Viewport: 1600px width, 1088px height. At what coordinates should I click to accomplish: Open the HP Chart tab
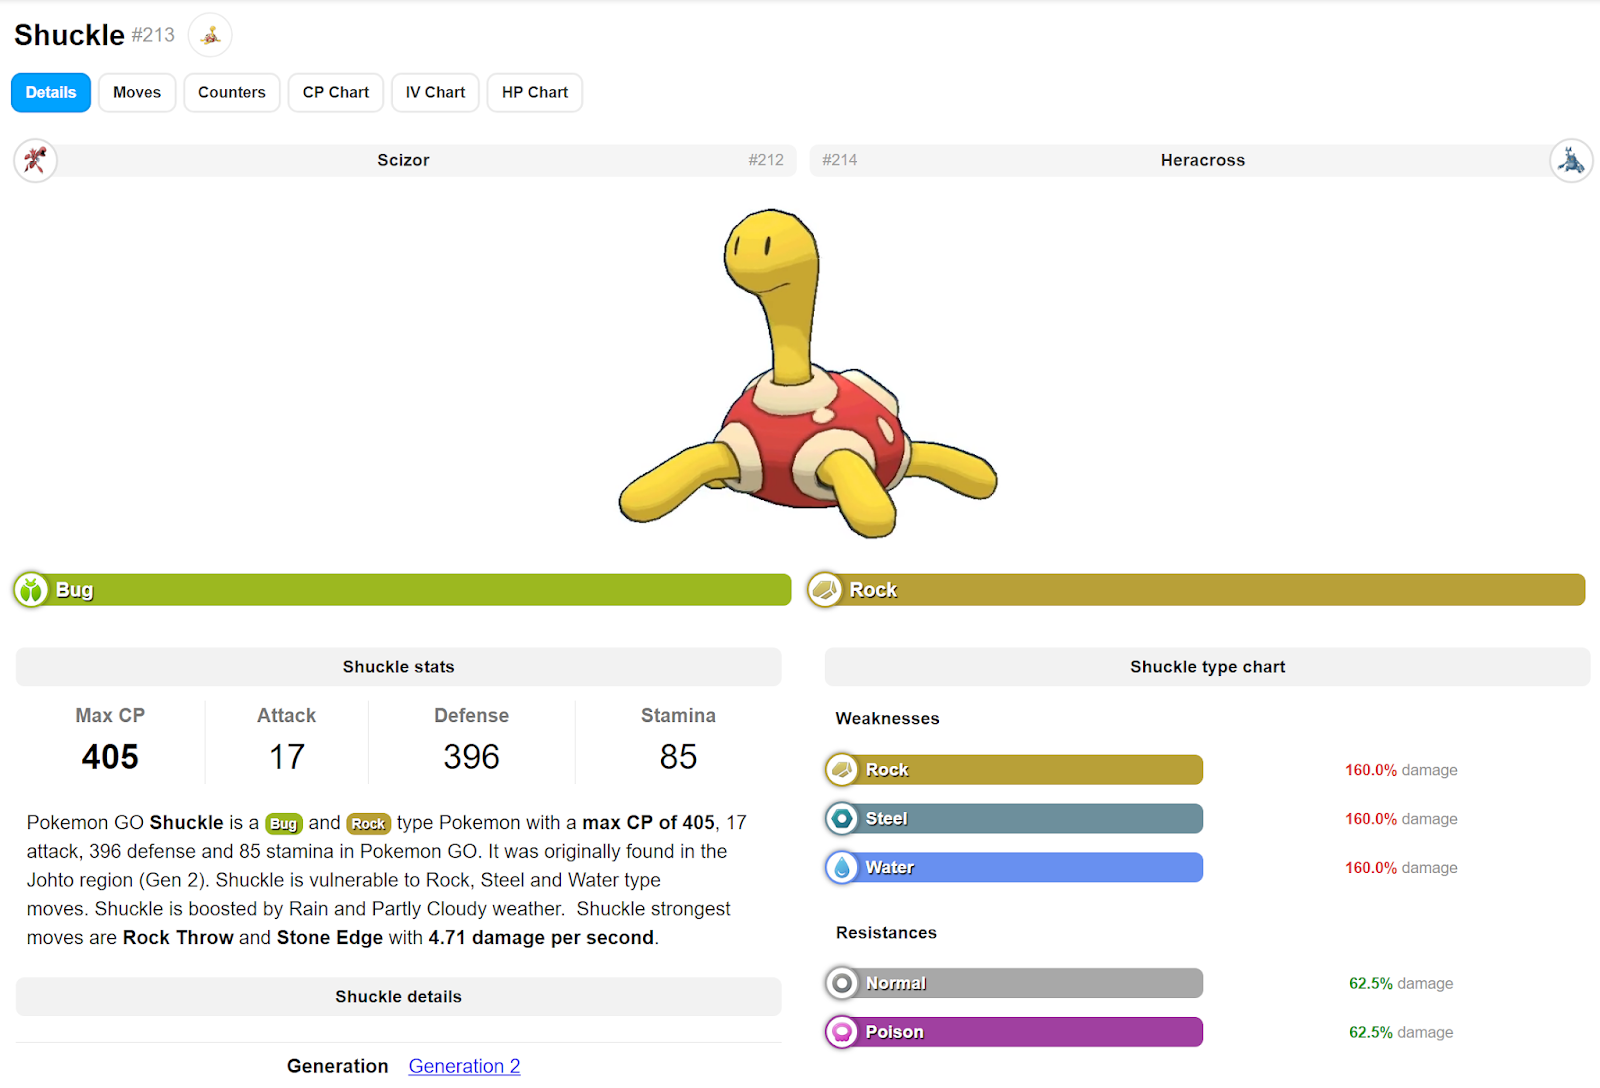click(x=535, y=92)
